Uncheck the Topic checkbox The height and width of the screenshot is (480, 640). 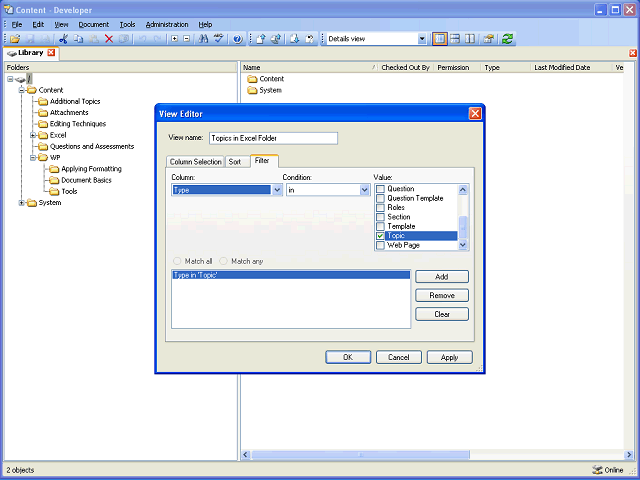pyautogui.click(x=380, y=236)
